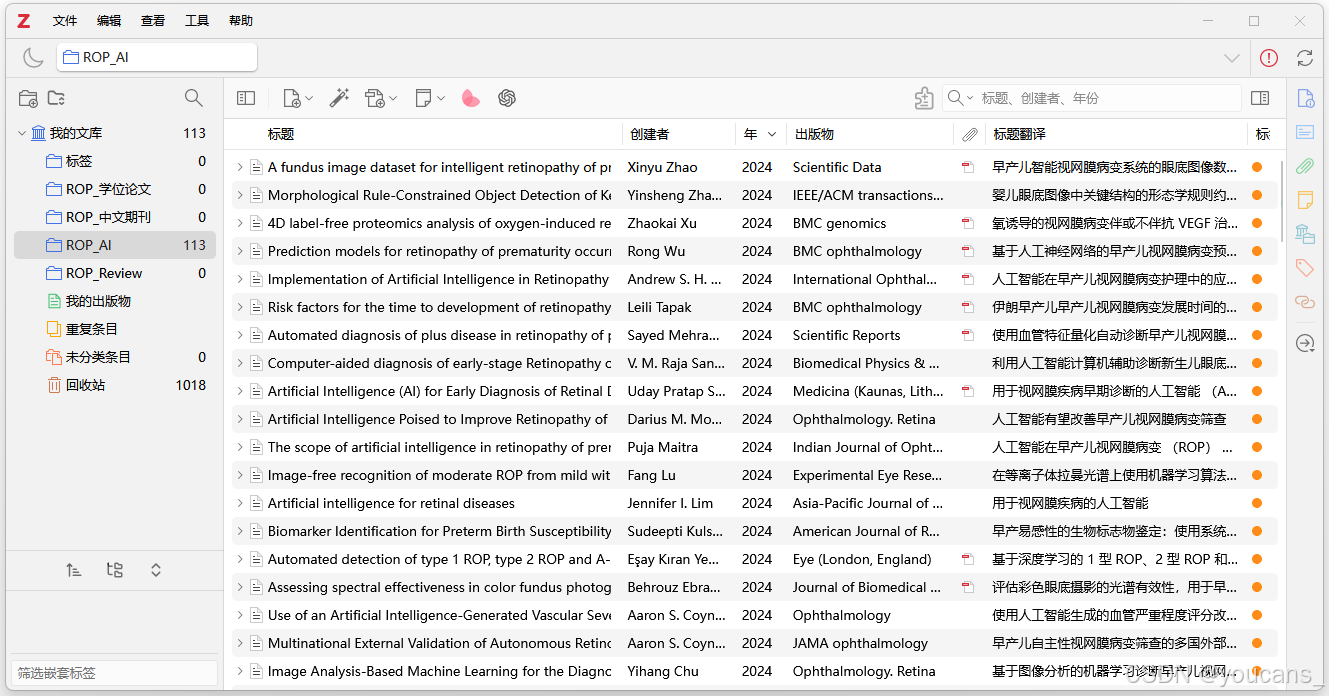
Task: Click the expand-collapse arrows icon
Action: click(x=156, y=570)
